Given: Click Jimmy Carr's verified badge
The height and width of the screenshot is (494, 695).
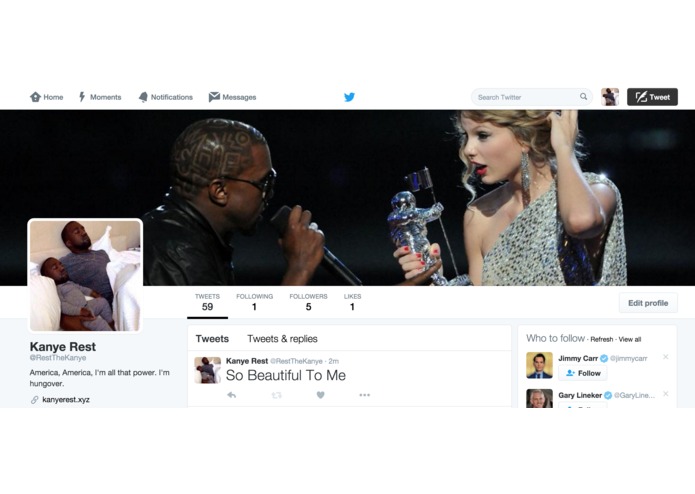Looking at the screenshot, I should (x=604, y=358).
